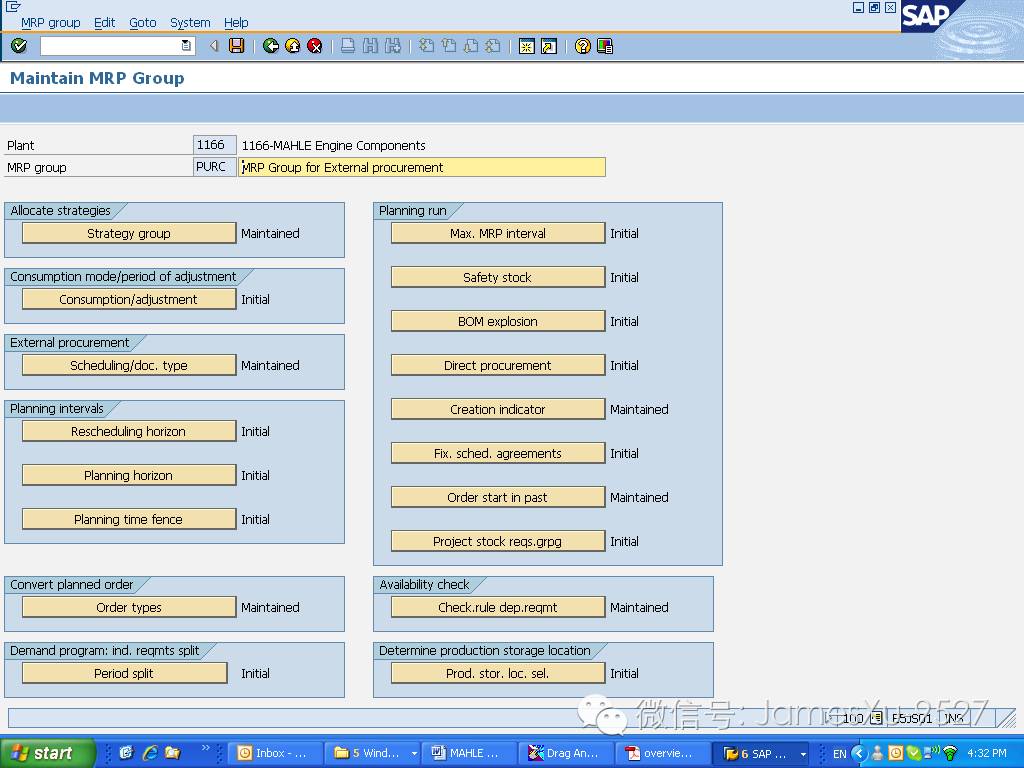Open the Customize Local Layout icon
This screenshot has width=1024, height=768.
(x=605, y=46)
